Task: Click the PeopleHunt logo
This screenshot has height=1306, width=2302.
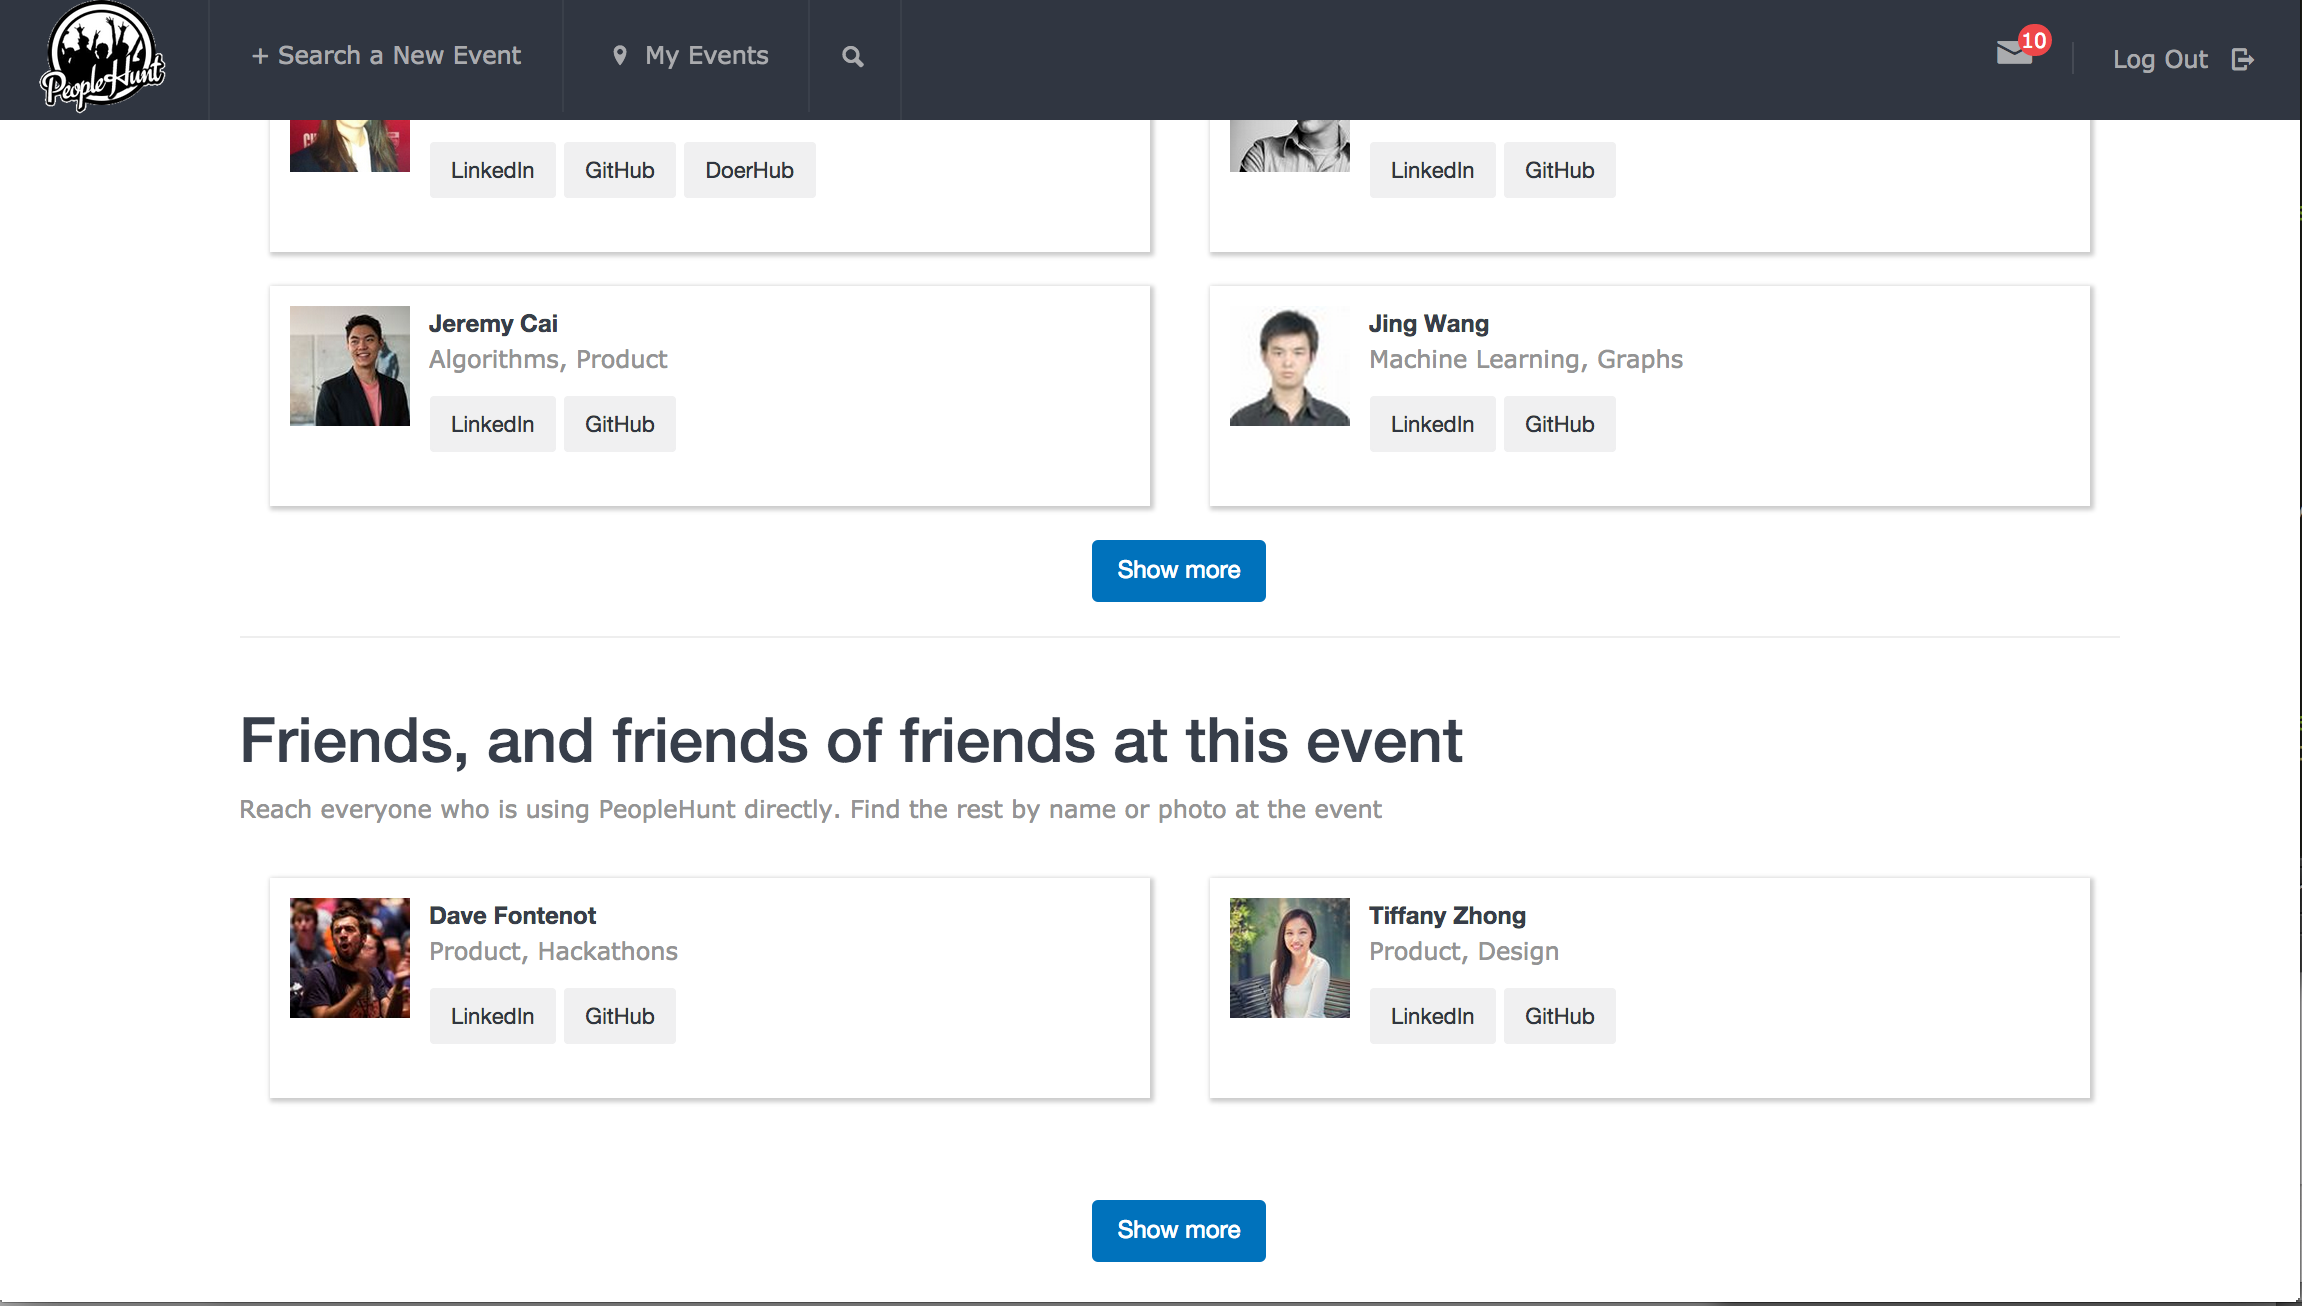Action: click(x=102, y=58)
